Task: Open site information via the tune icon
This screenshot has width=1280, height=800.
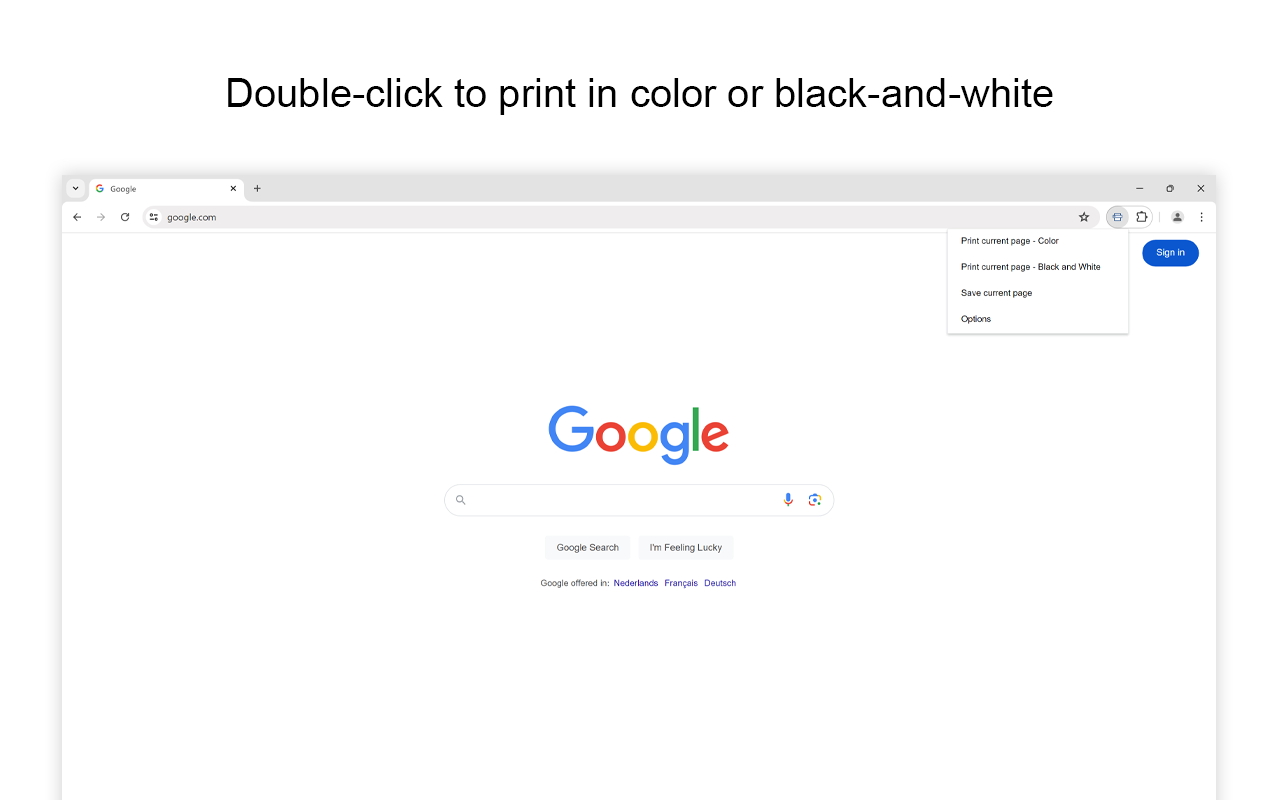Action: click(x=154, y=217)
